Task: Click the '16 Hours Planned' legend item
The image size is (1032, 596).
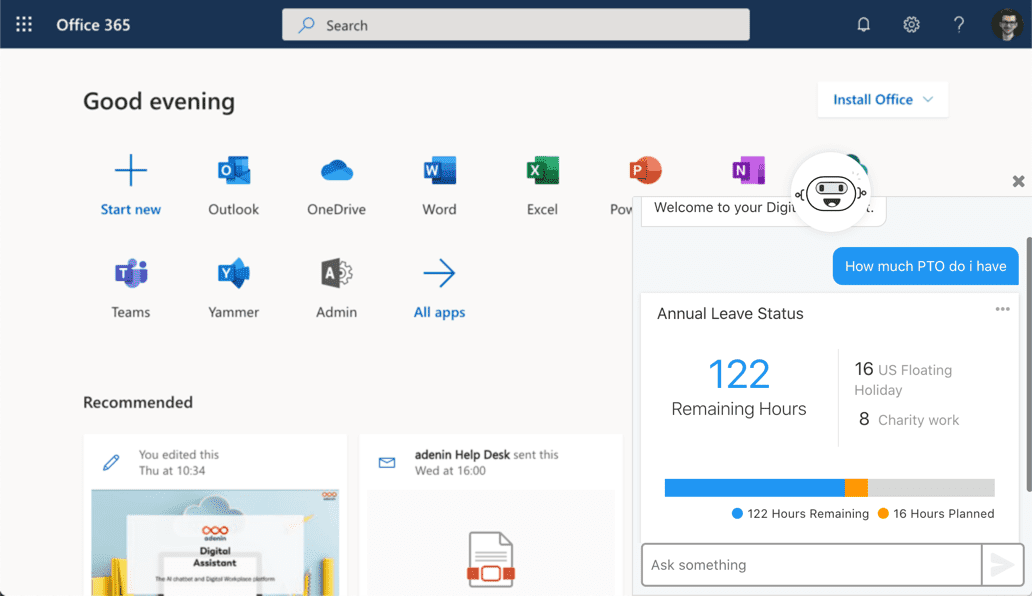Action: coord(936,514)
